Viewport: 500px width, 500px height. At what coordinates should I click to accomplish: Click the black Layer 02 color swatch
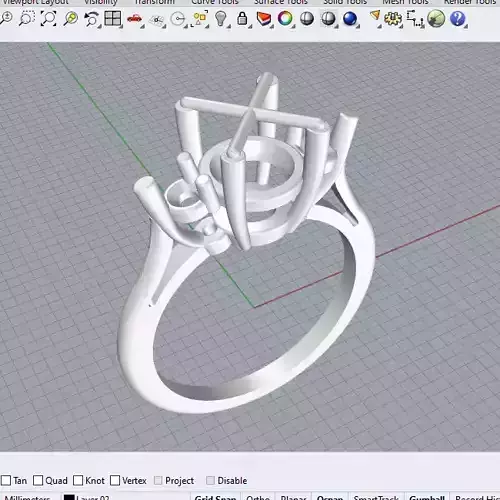(x=69, y=497)
